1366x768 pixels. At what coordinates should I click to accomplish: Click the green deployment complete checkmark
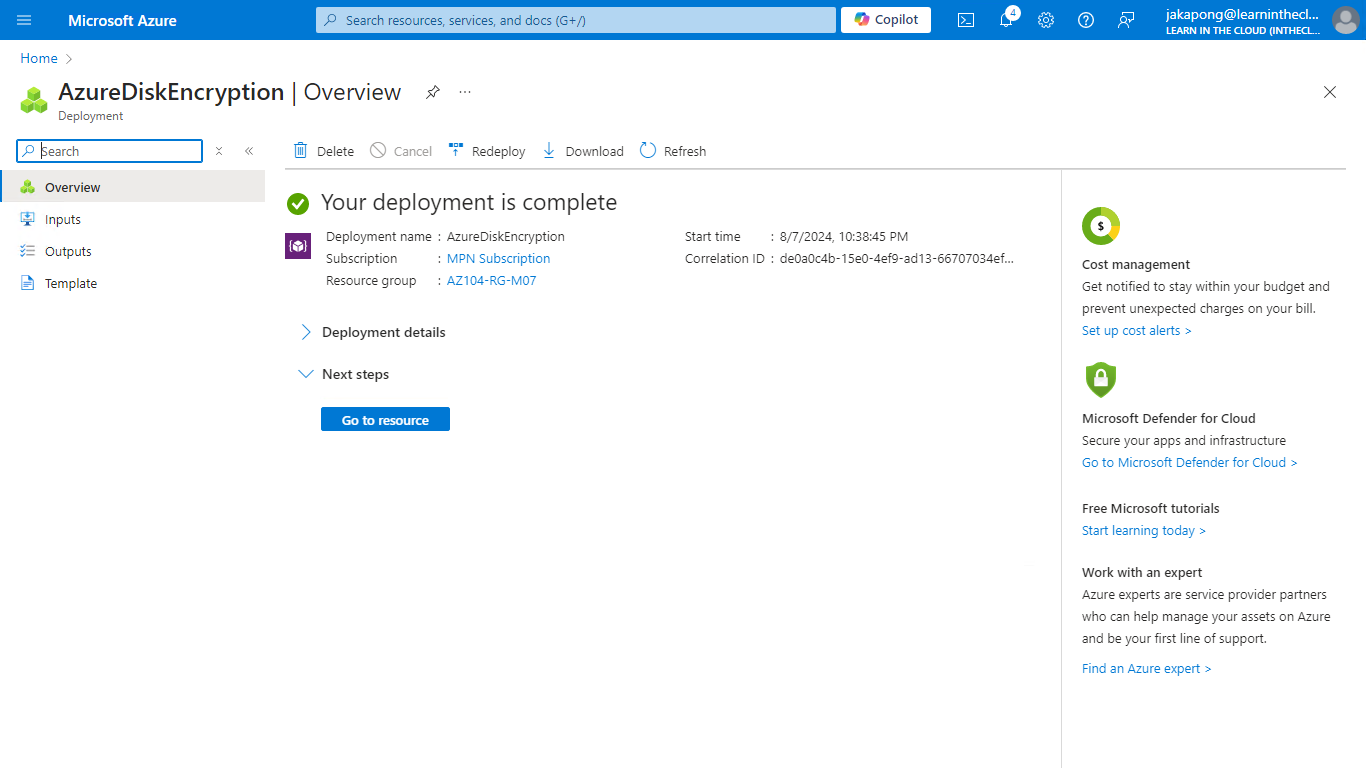298,203
